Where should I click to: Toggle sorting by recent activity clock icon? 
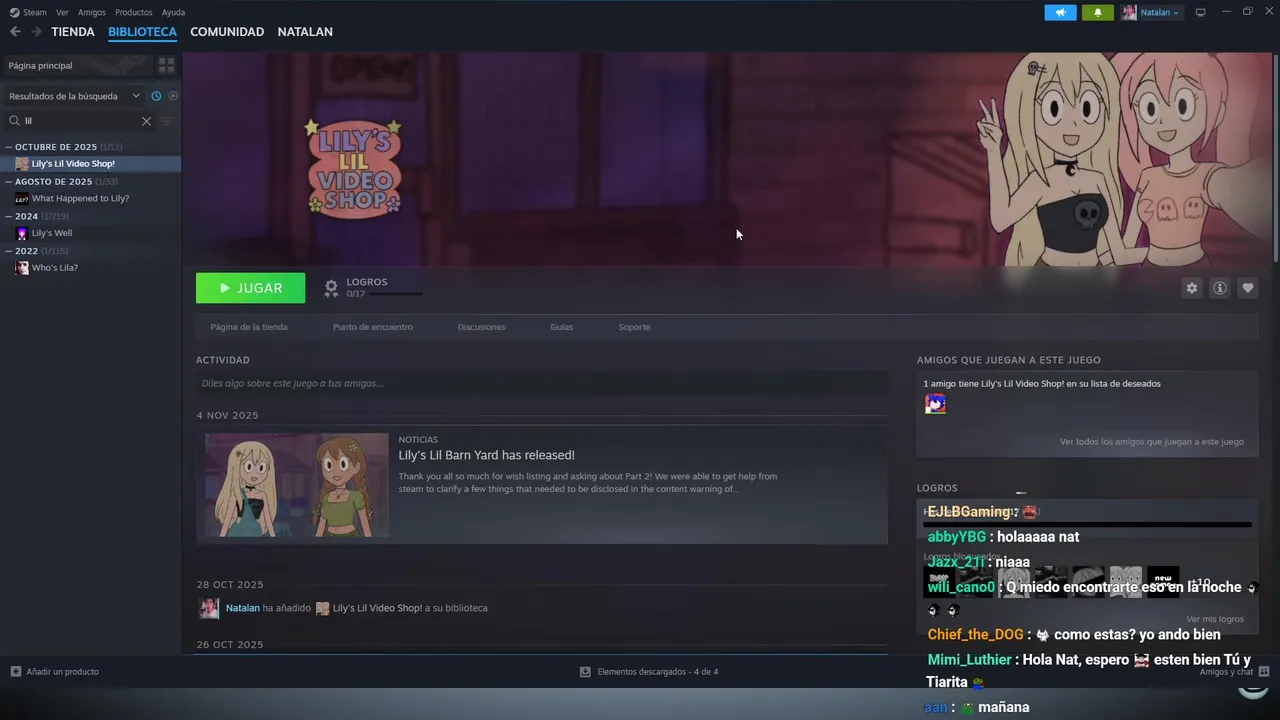click(156, 96)
